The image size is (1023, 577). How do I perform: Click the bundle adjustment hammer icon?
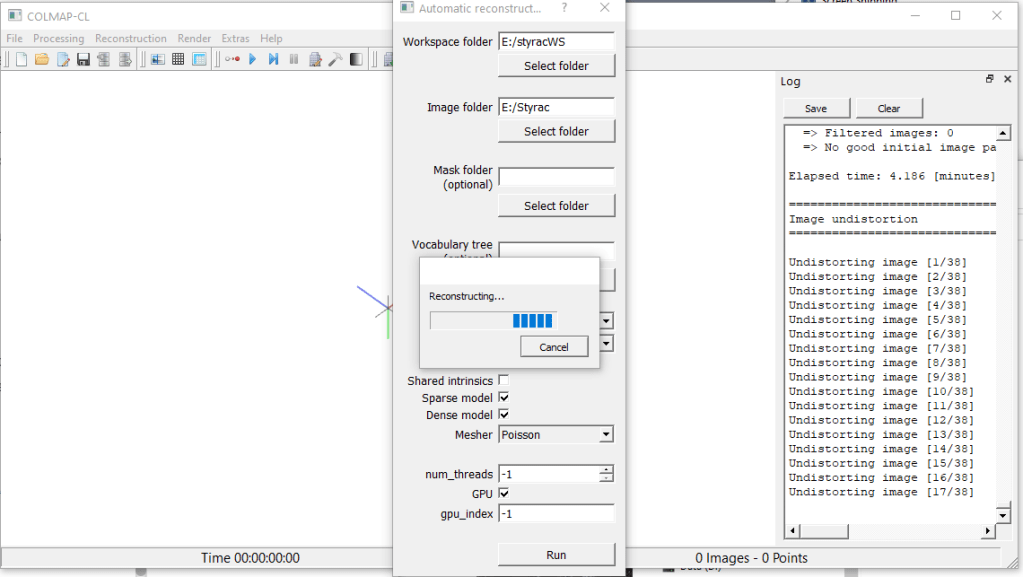click(x=335, y=60)
